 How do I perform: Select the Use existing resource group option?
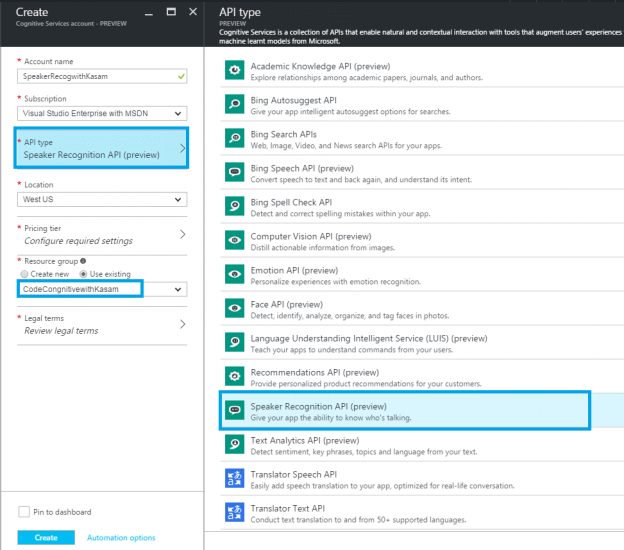83,274
